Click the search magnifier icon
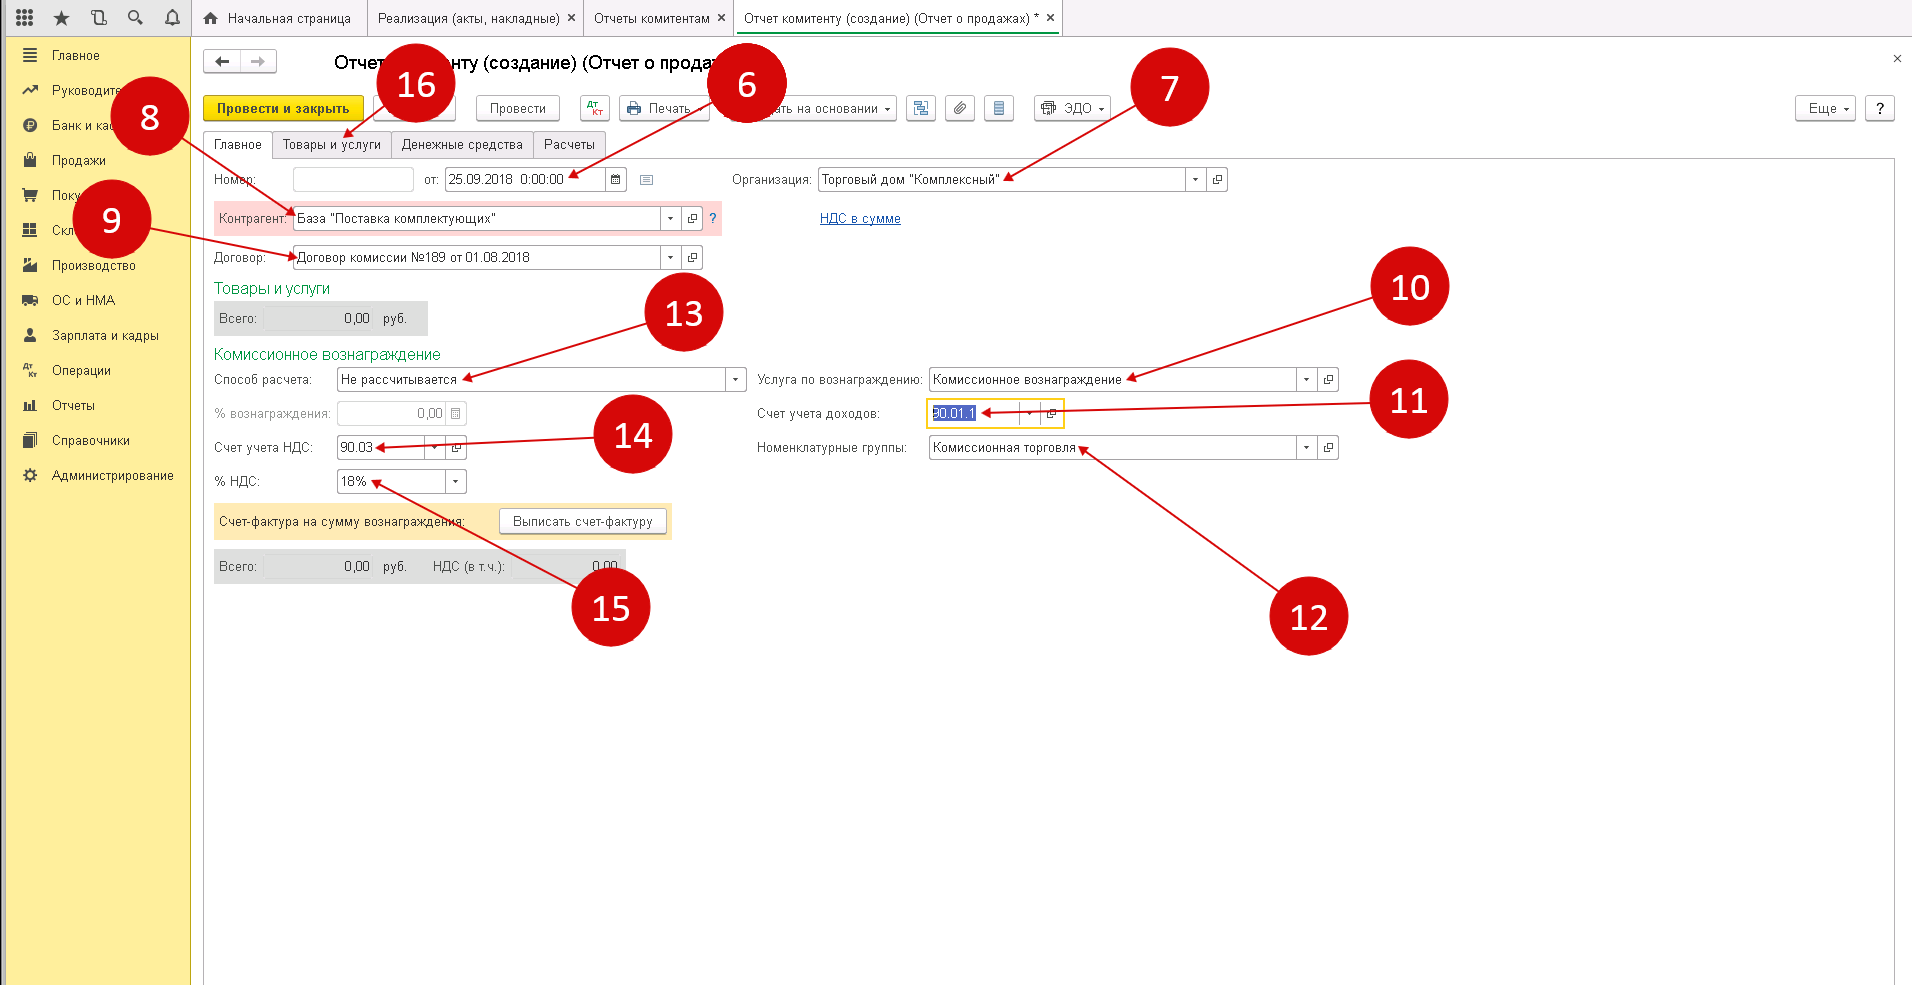The width and height of the screenshot is (1912, 985). pyautogui.click(x=136, y=18)
